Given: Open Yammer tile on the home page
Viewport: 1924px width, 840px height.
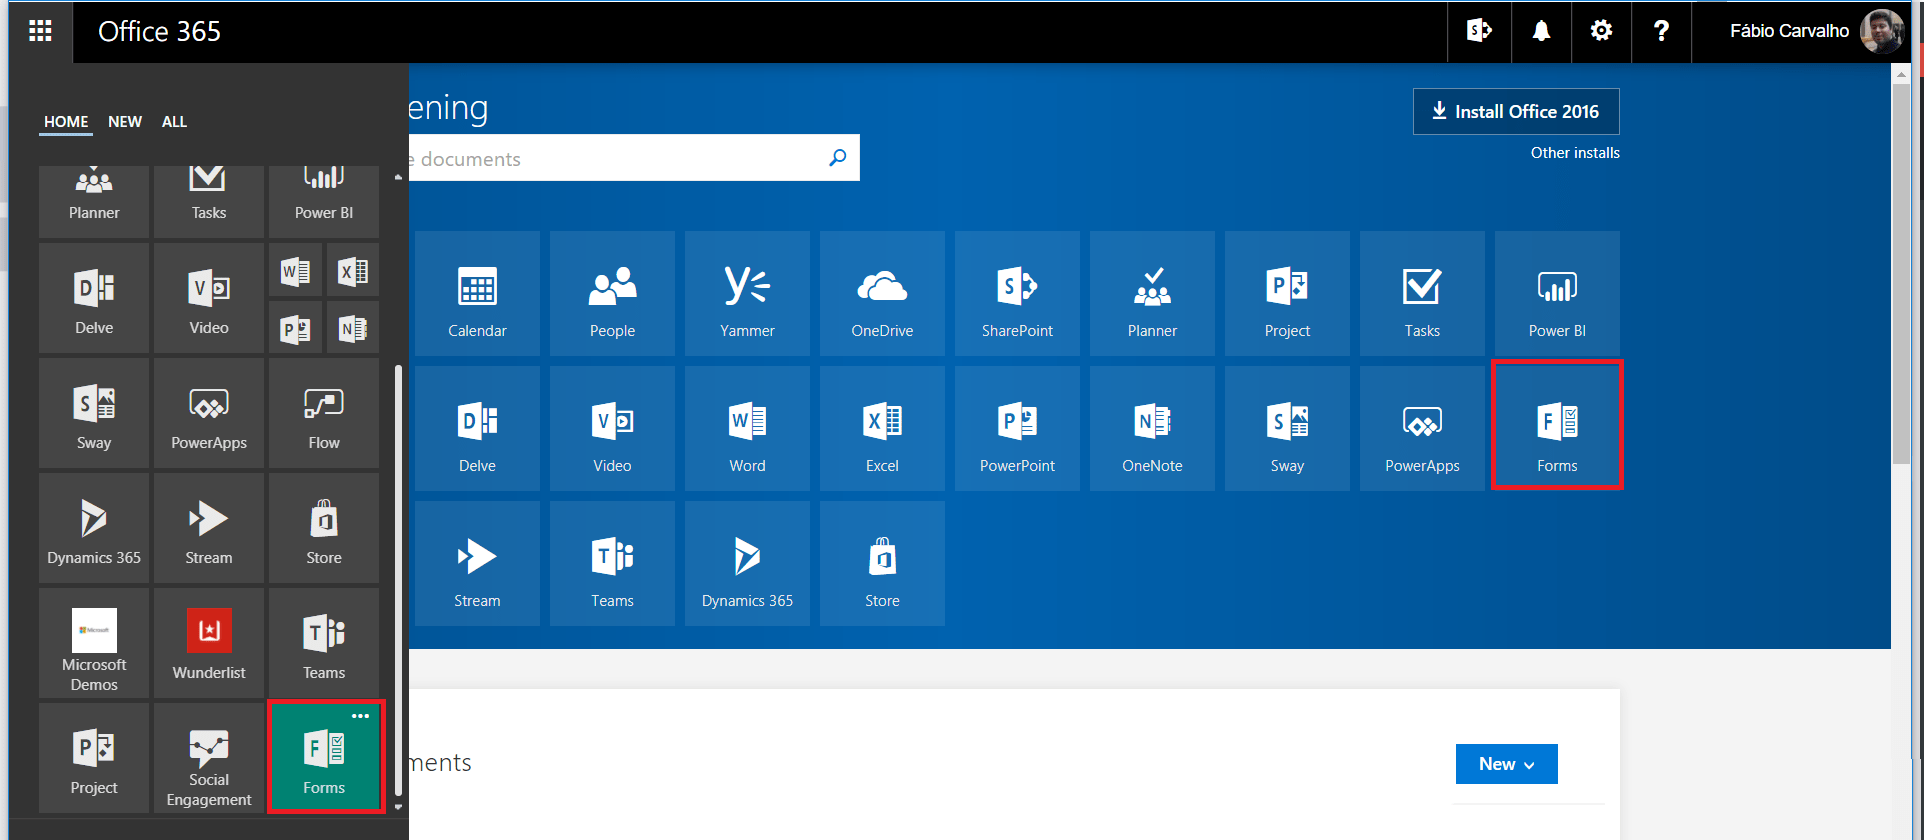Looking at the screenshot, I should tap(747, 293).
